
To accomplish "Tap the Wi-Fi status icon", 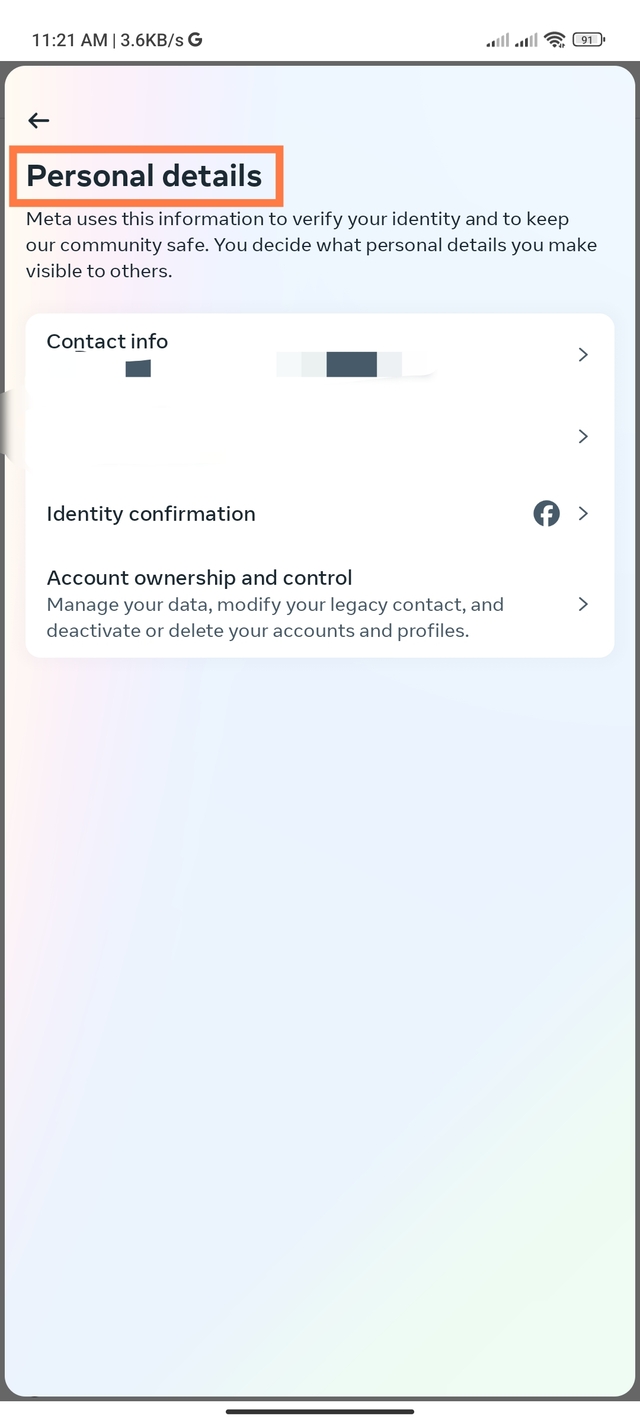I will pyautogui.click(x=555, y=40).
